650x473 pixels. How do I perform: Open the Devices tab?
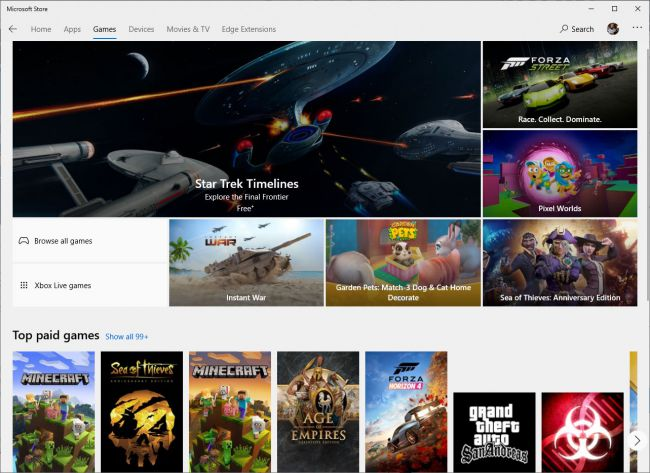pyautogui.click(x=141, y=29)
